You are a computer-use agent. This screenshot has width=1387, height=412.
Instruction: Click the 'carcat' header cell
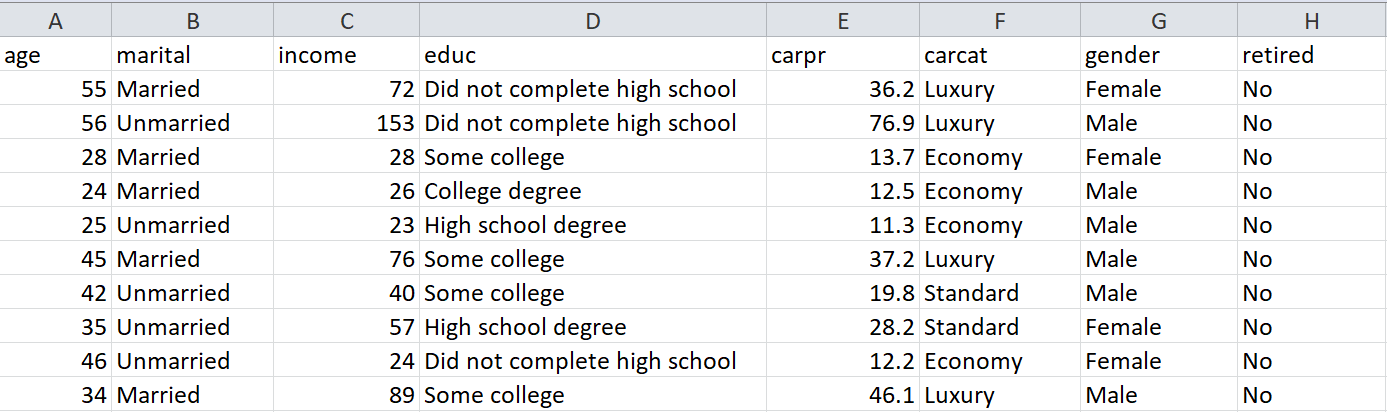(1000, 55)
